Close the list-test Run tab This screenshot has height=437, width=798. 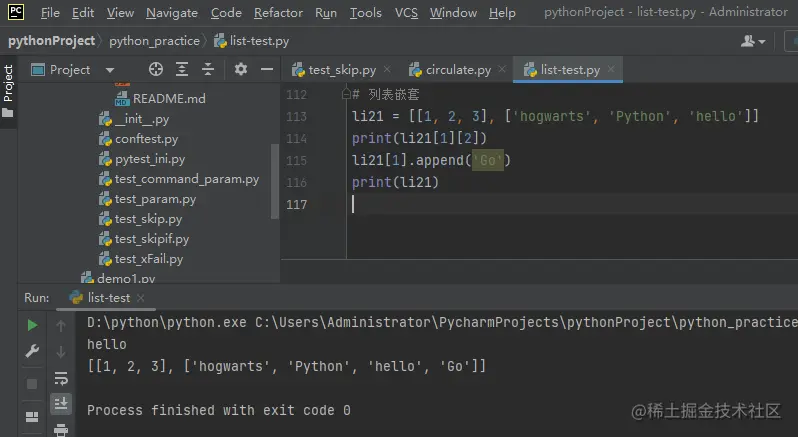point(140,298)
